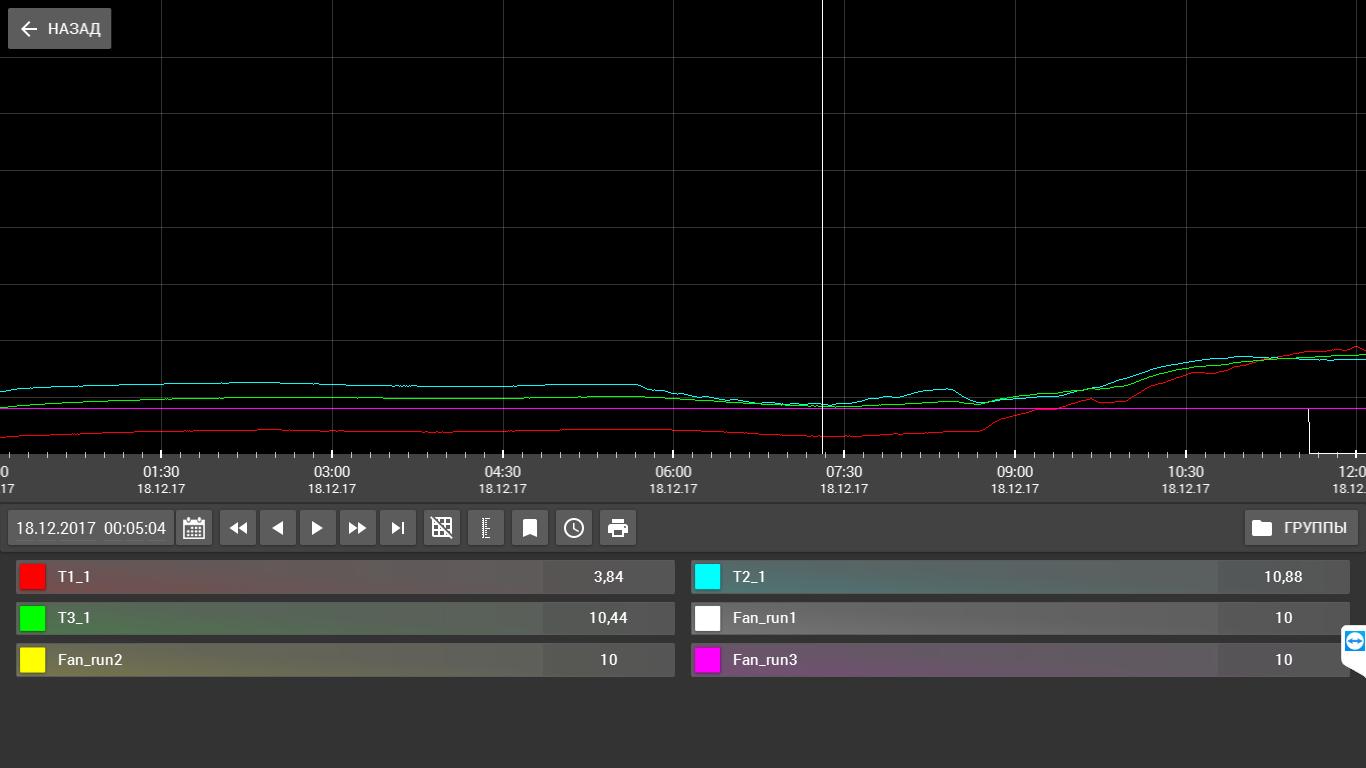Open the TeamViewer side panel tab

tap(1354, 642)
